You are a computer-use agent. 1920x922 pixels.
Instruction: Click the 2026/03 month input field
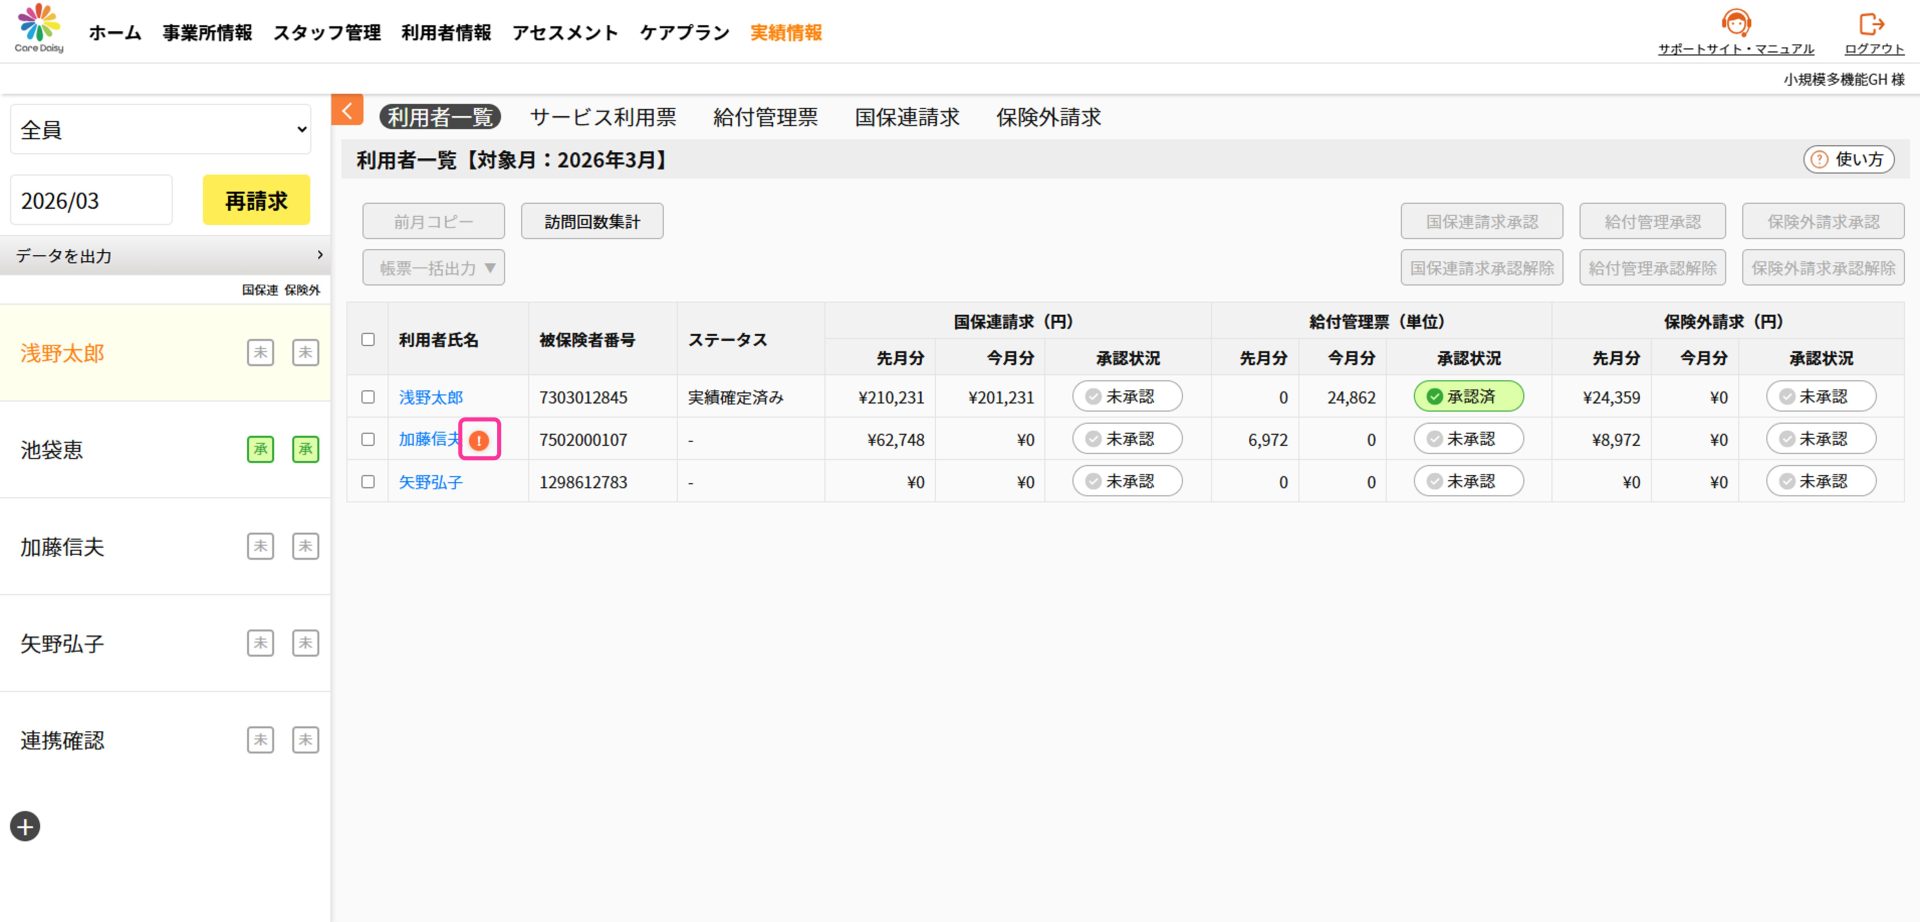point(91,201)
